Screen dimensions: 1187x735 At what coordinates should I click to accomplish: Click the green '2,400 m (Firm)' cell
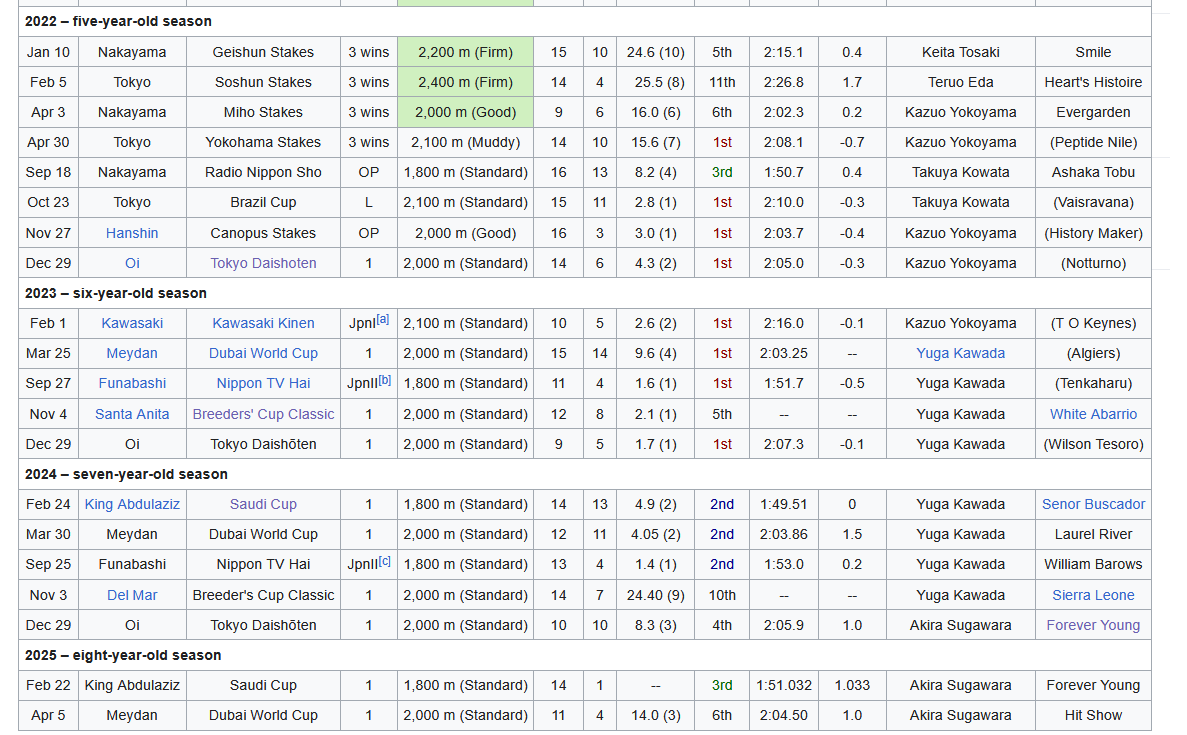465,83
